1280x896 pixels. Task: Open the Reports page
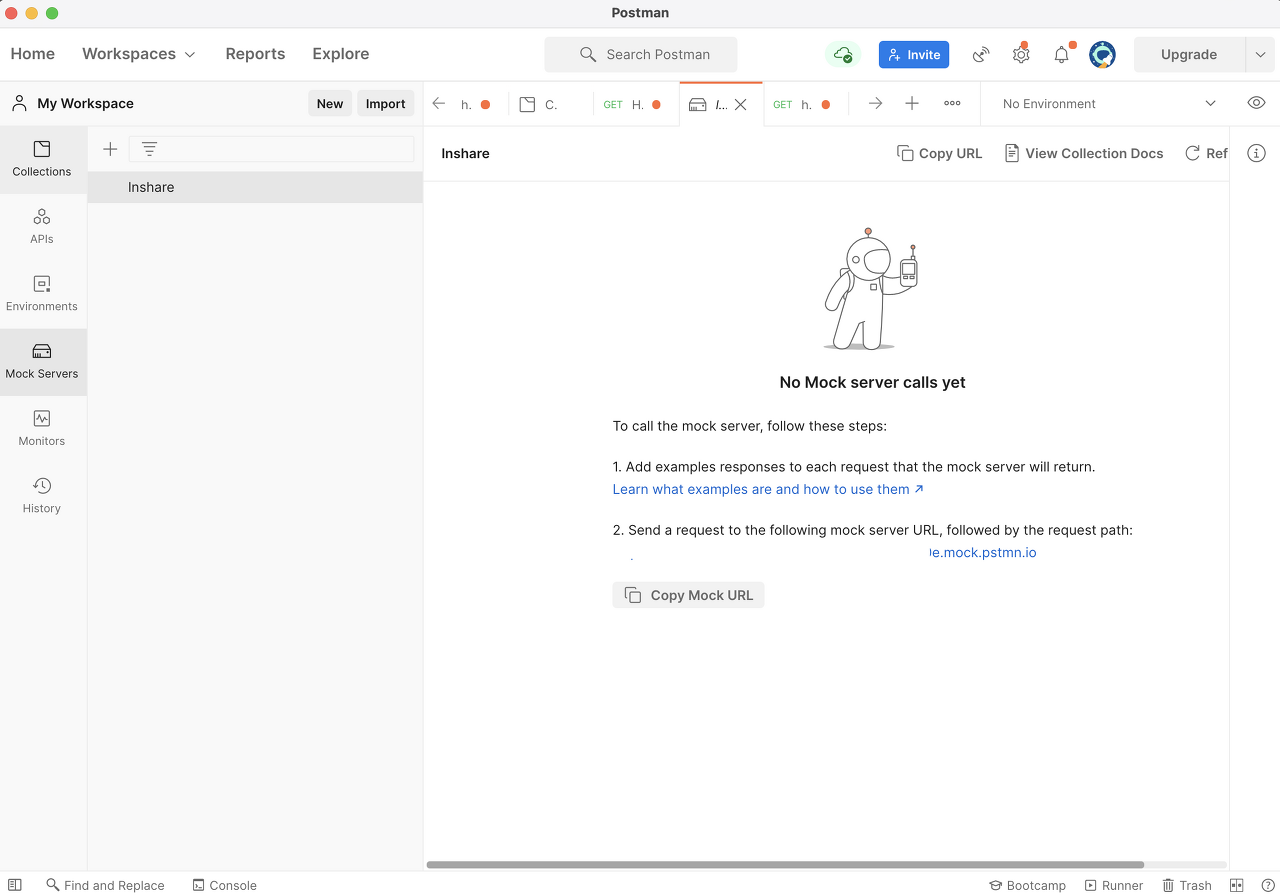(x=255, y=54)
